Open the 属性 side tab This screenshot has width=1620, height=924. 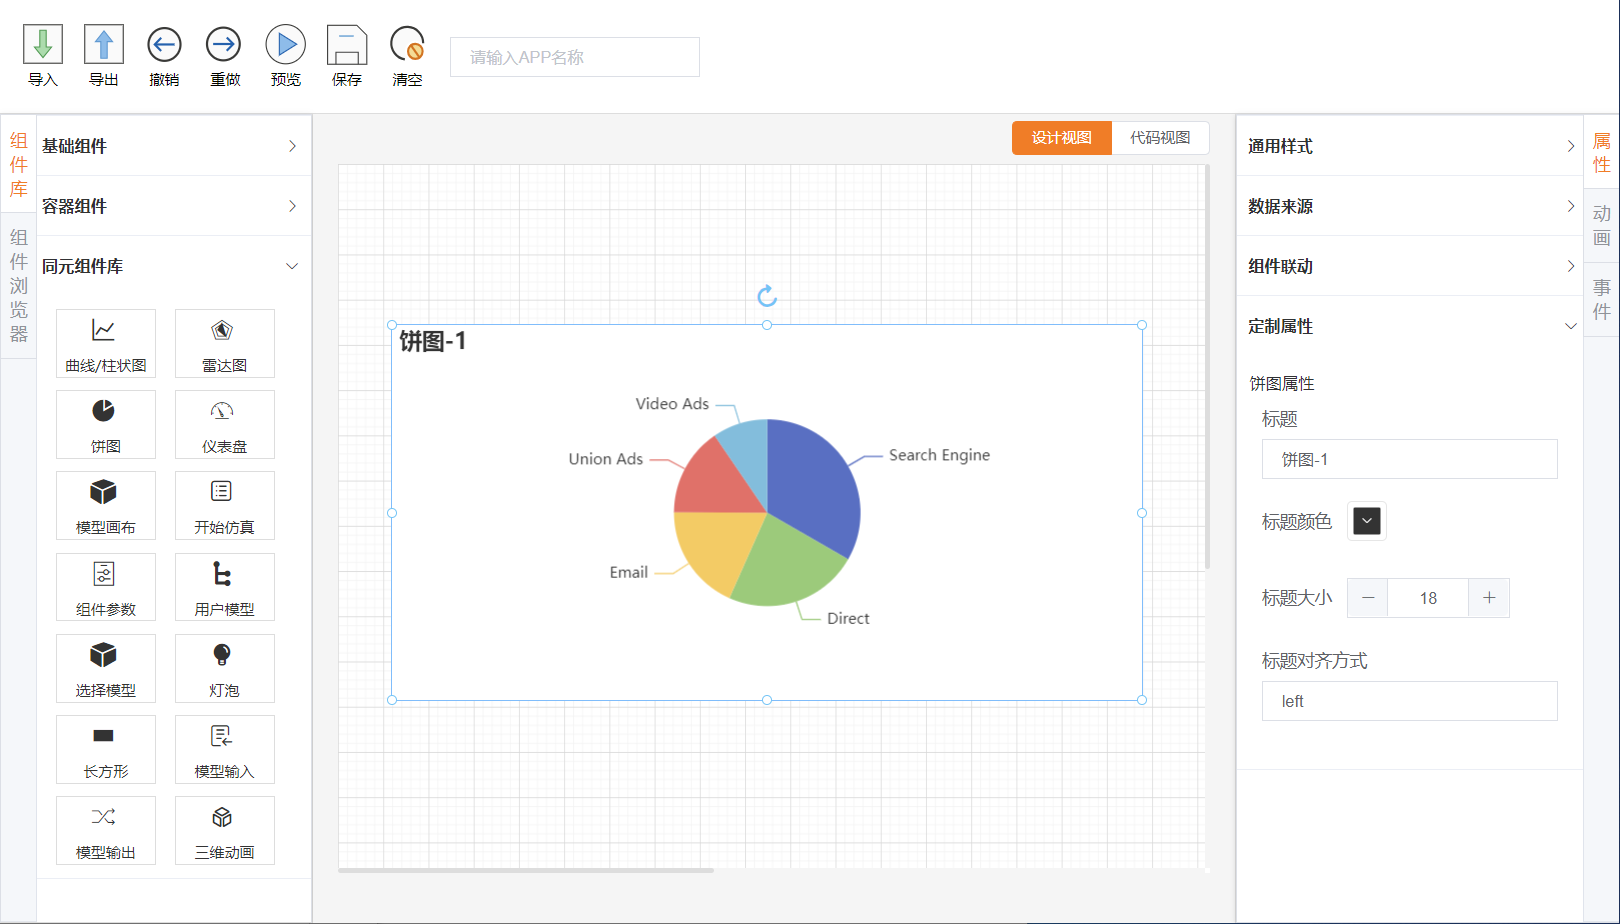click(1602, 153)
